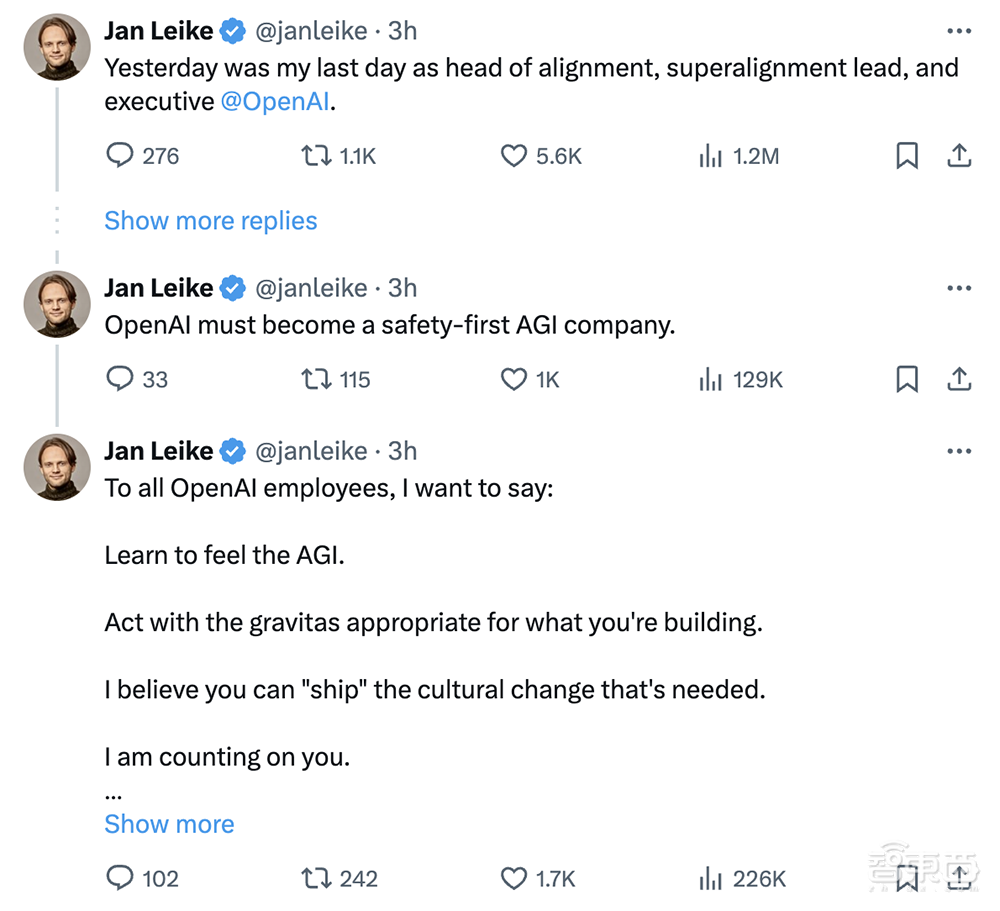Reply to the 'Learn to feel the AGI' tweet
The image size is (1000, 911).
pos(120,878)
